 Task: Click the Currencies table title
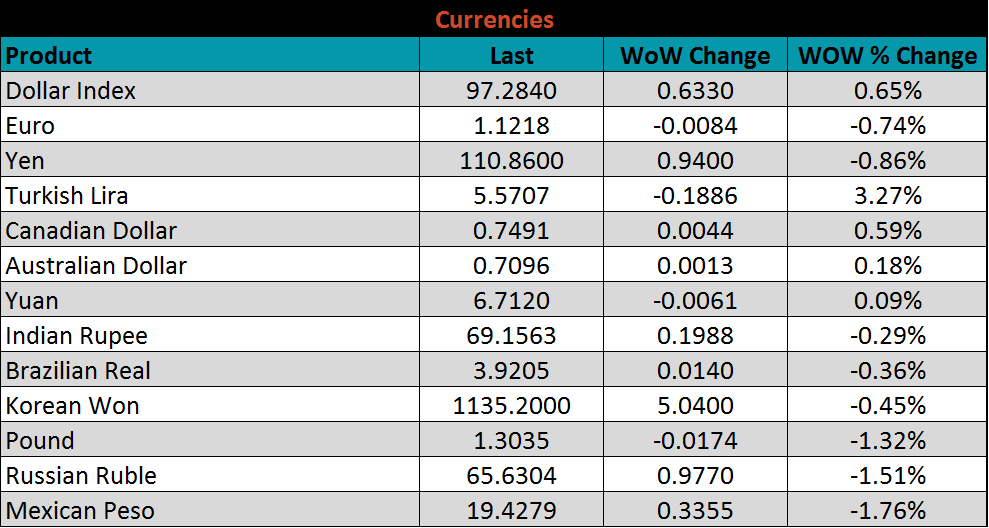[494, 19]
